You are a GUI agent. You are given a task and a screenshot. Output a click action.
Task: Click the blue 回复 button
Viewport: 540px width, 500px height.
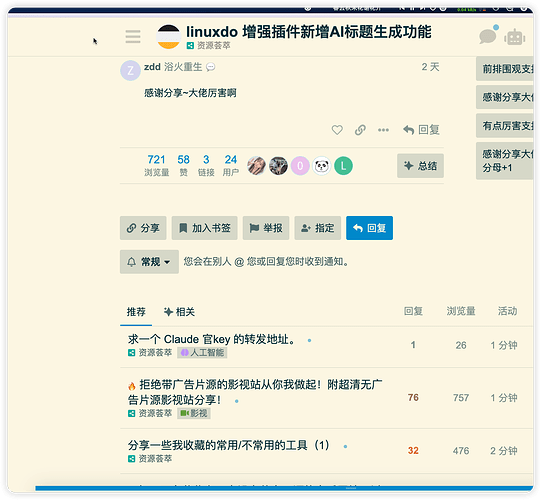(x=370, y=228)
